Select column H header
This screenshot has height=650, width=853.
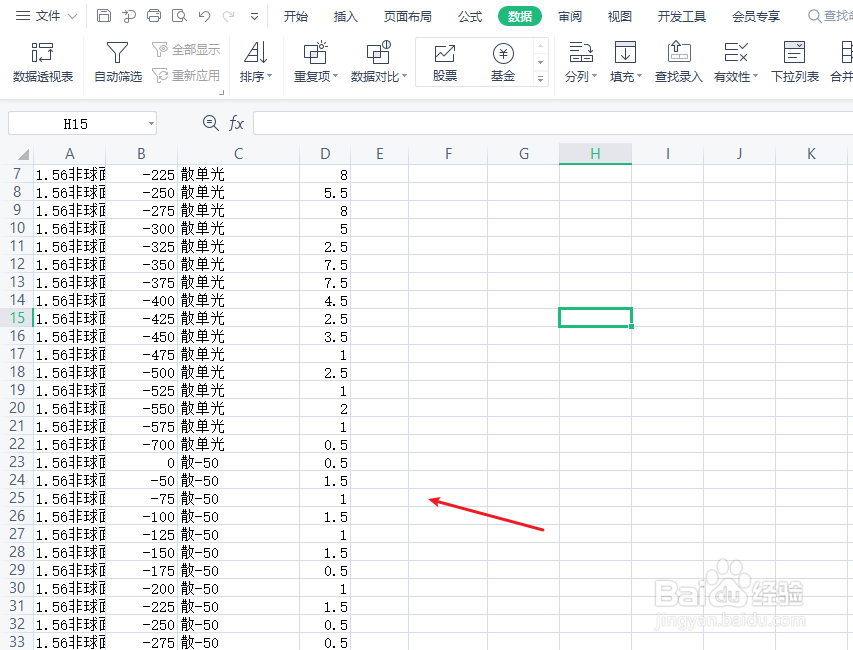(x=595, y=154)
